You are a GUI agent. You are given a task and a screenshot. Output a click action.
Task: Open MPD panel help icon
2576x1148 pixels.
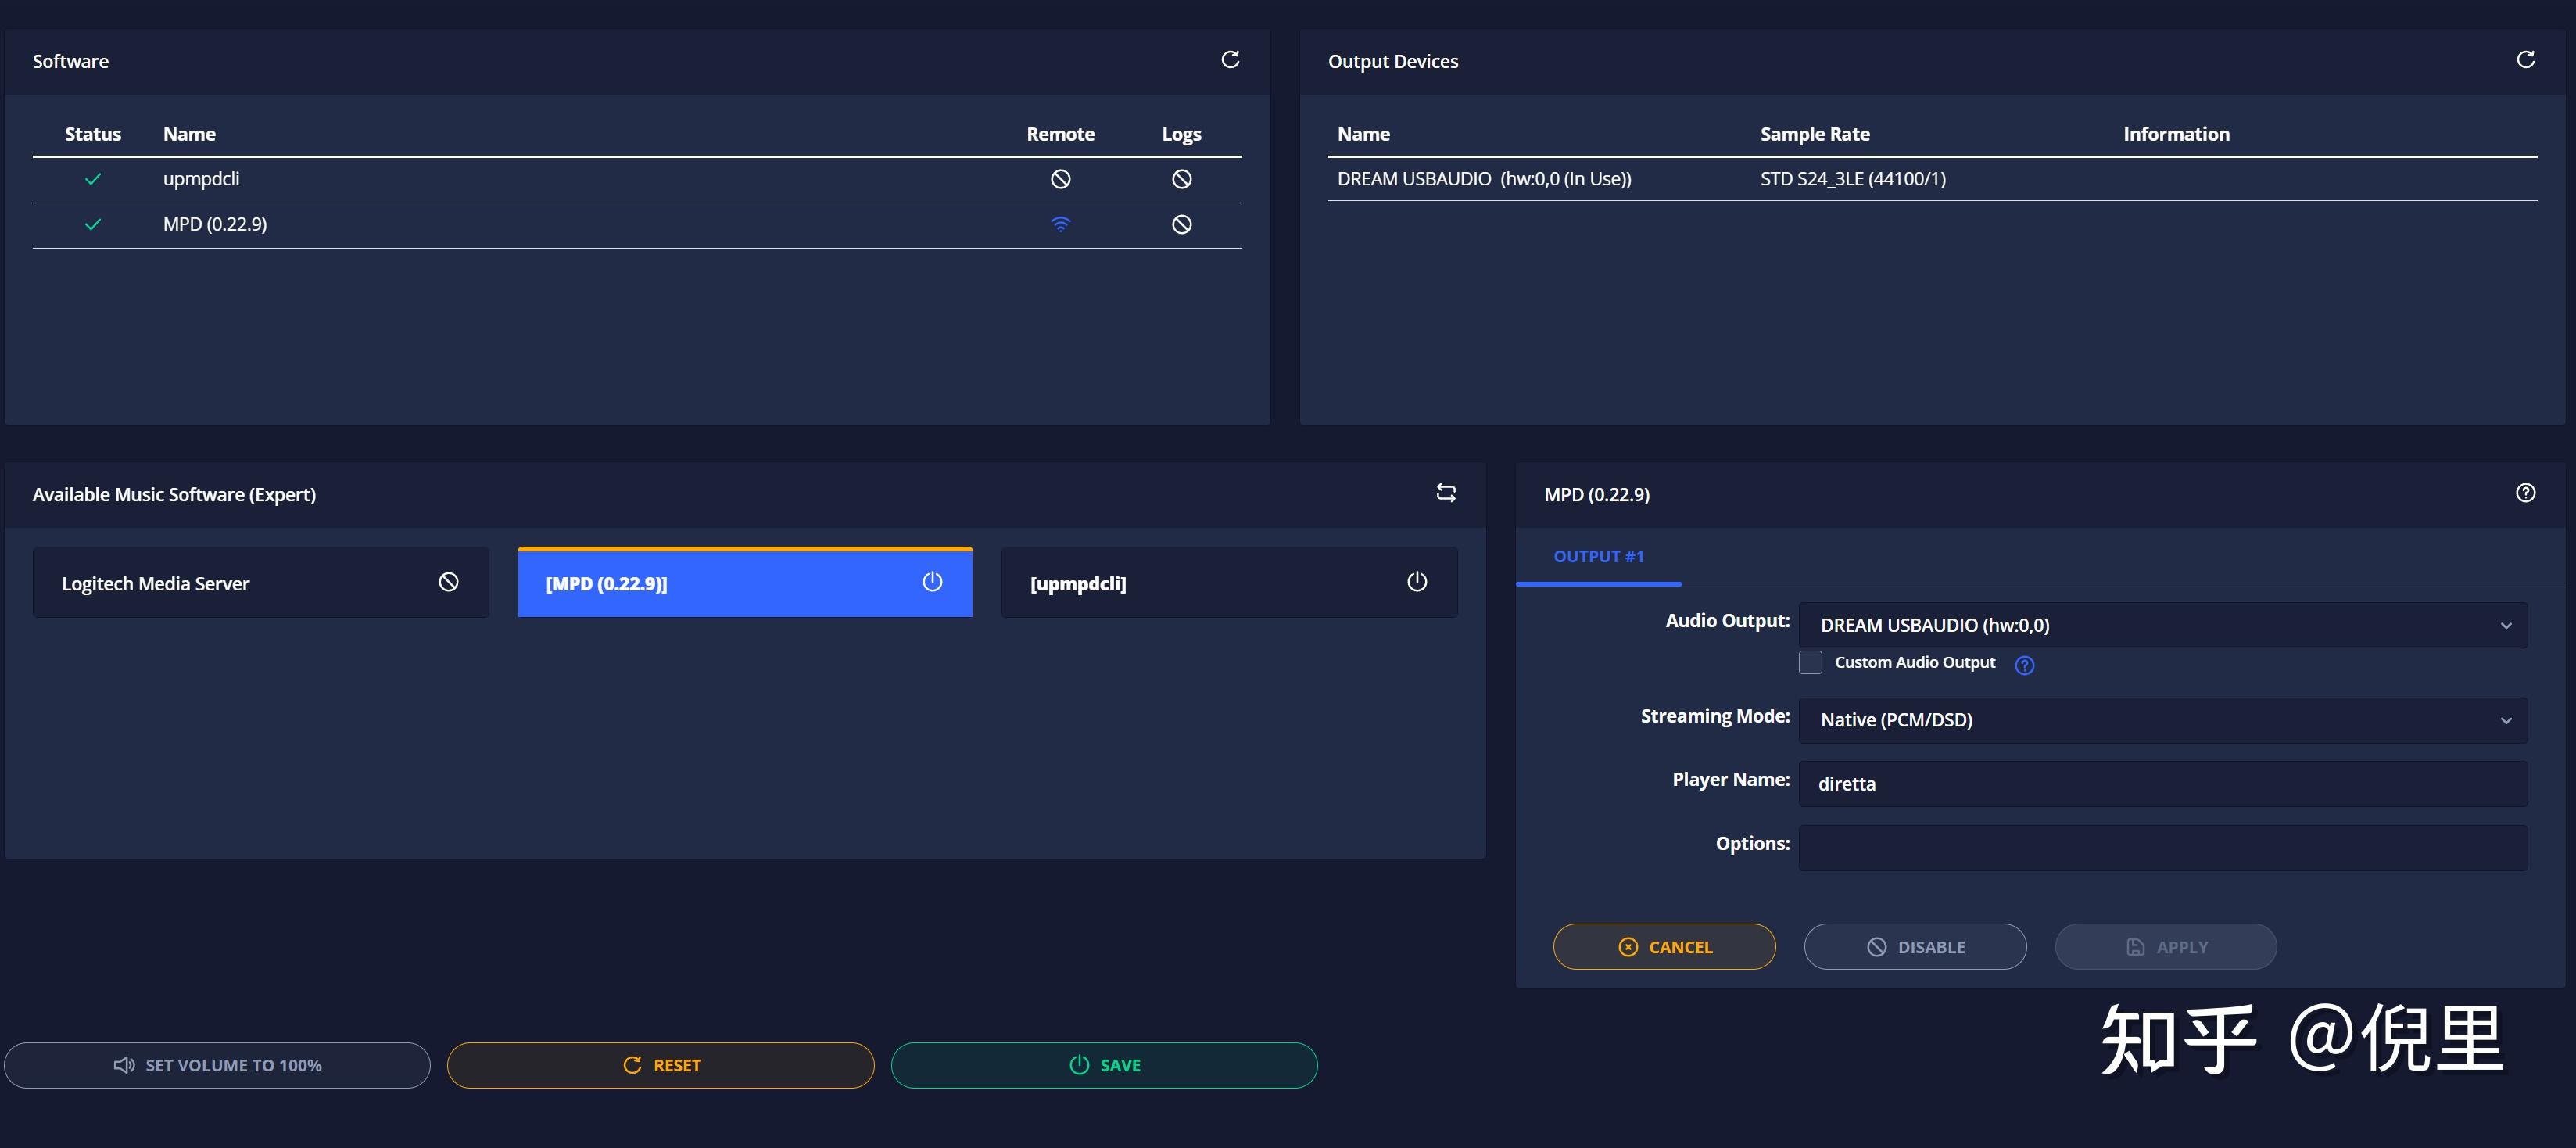point(2525,493)
